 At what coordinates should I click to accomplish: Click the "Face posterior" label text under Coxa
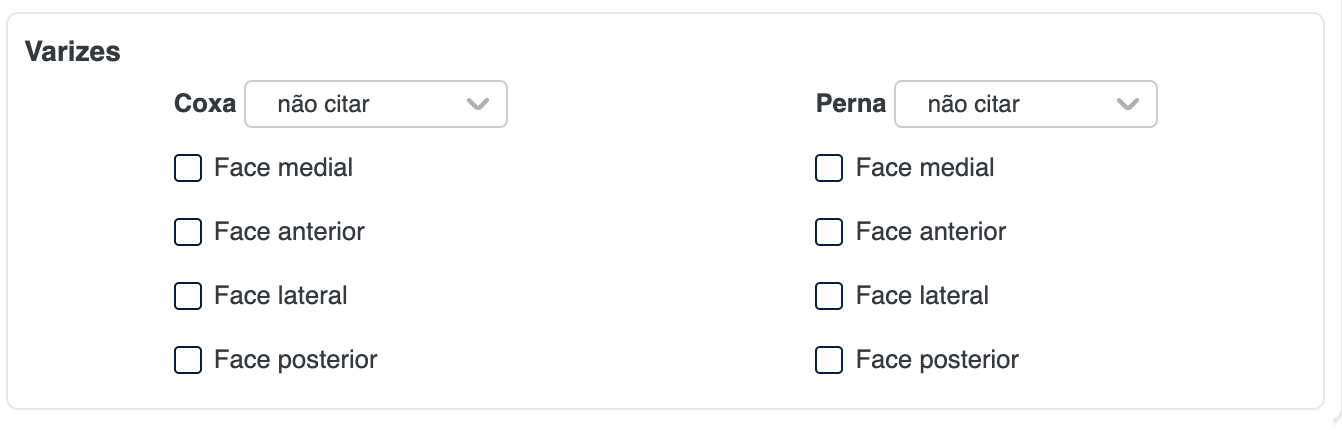(295, 360)
